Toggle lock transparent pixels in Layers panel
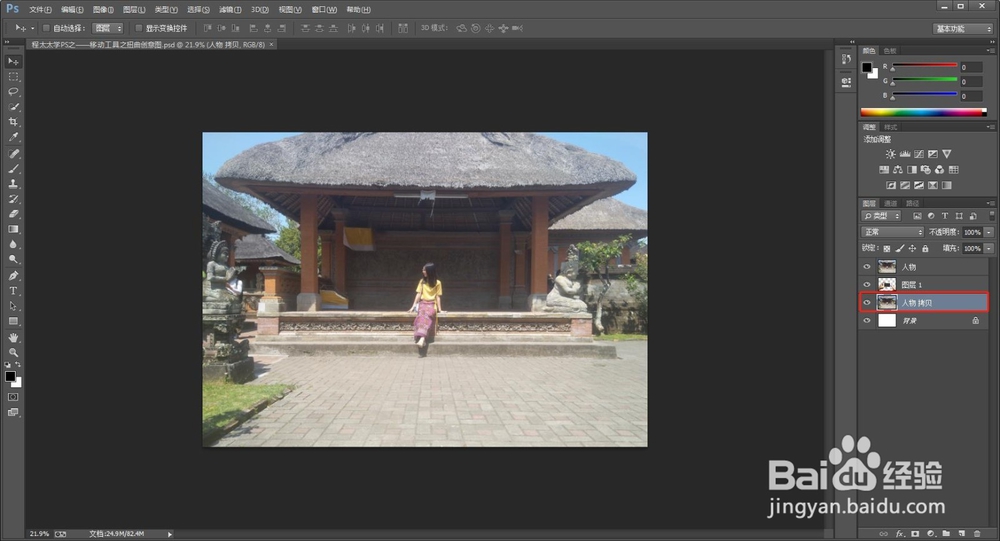The image size is (1000, 541). click(886, 249)
